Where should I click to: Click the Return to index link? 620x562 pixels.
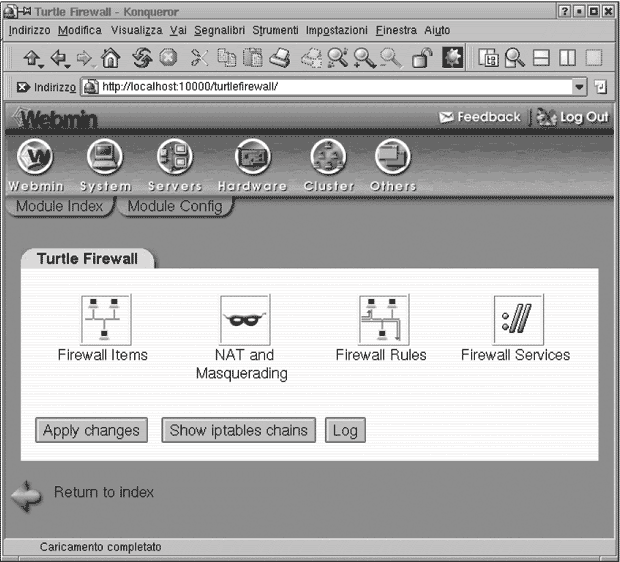coord(104,492)
